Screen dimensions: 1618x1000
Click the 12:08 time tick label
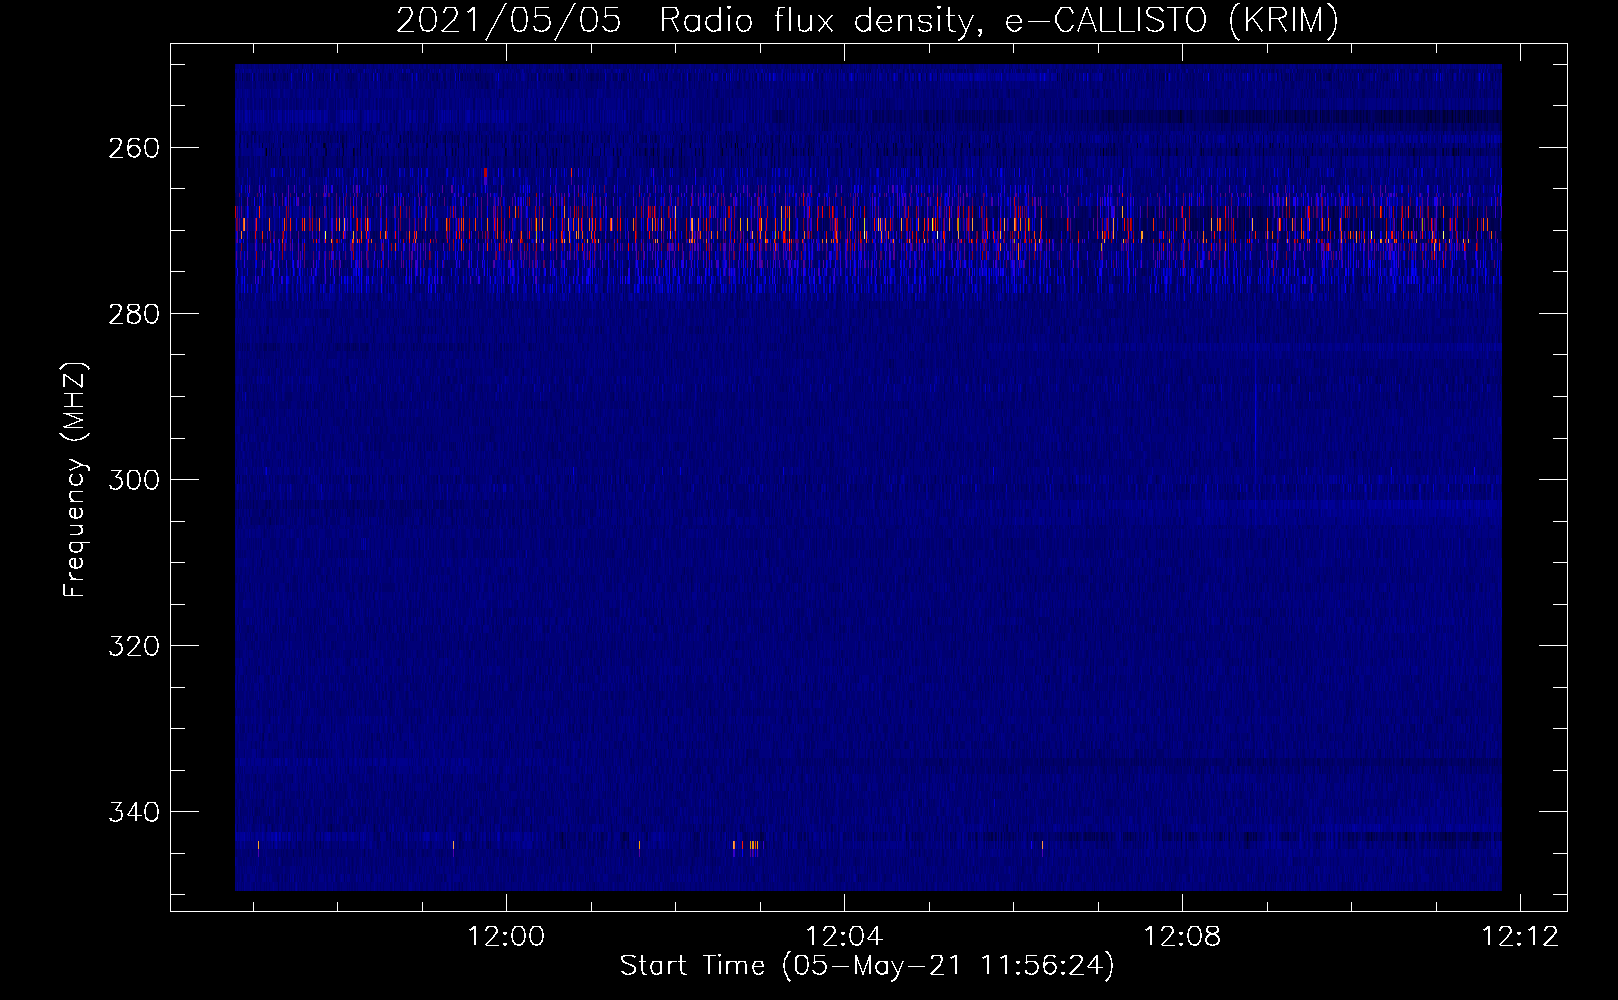point(1183,937)
